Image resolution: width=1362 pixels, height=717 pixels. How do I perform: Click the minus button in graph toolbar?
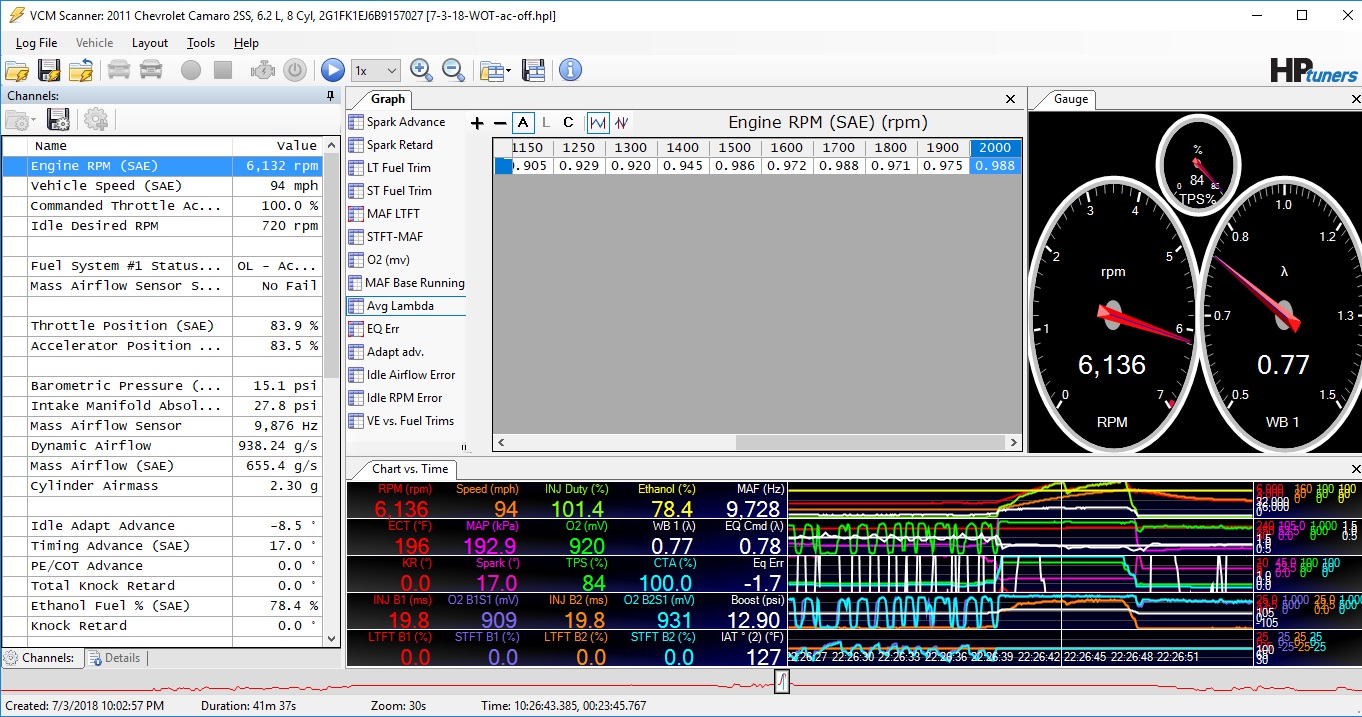(x=500, y=123)
